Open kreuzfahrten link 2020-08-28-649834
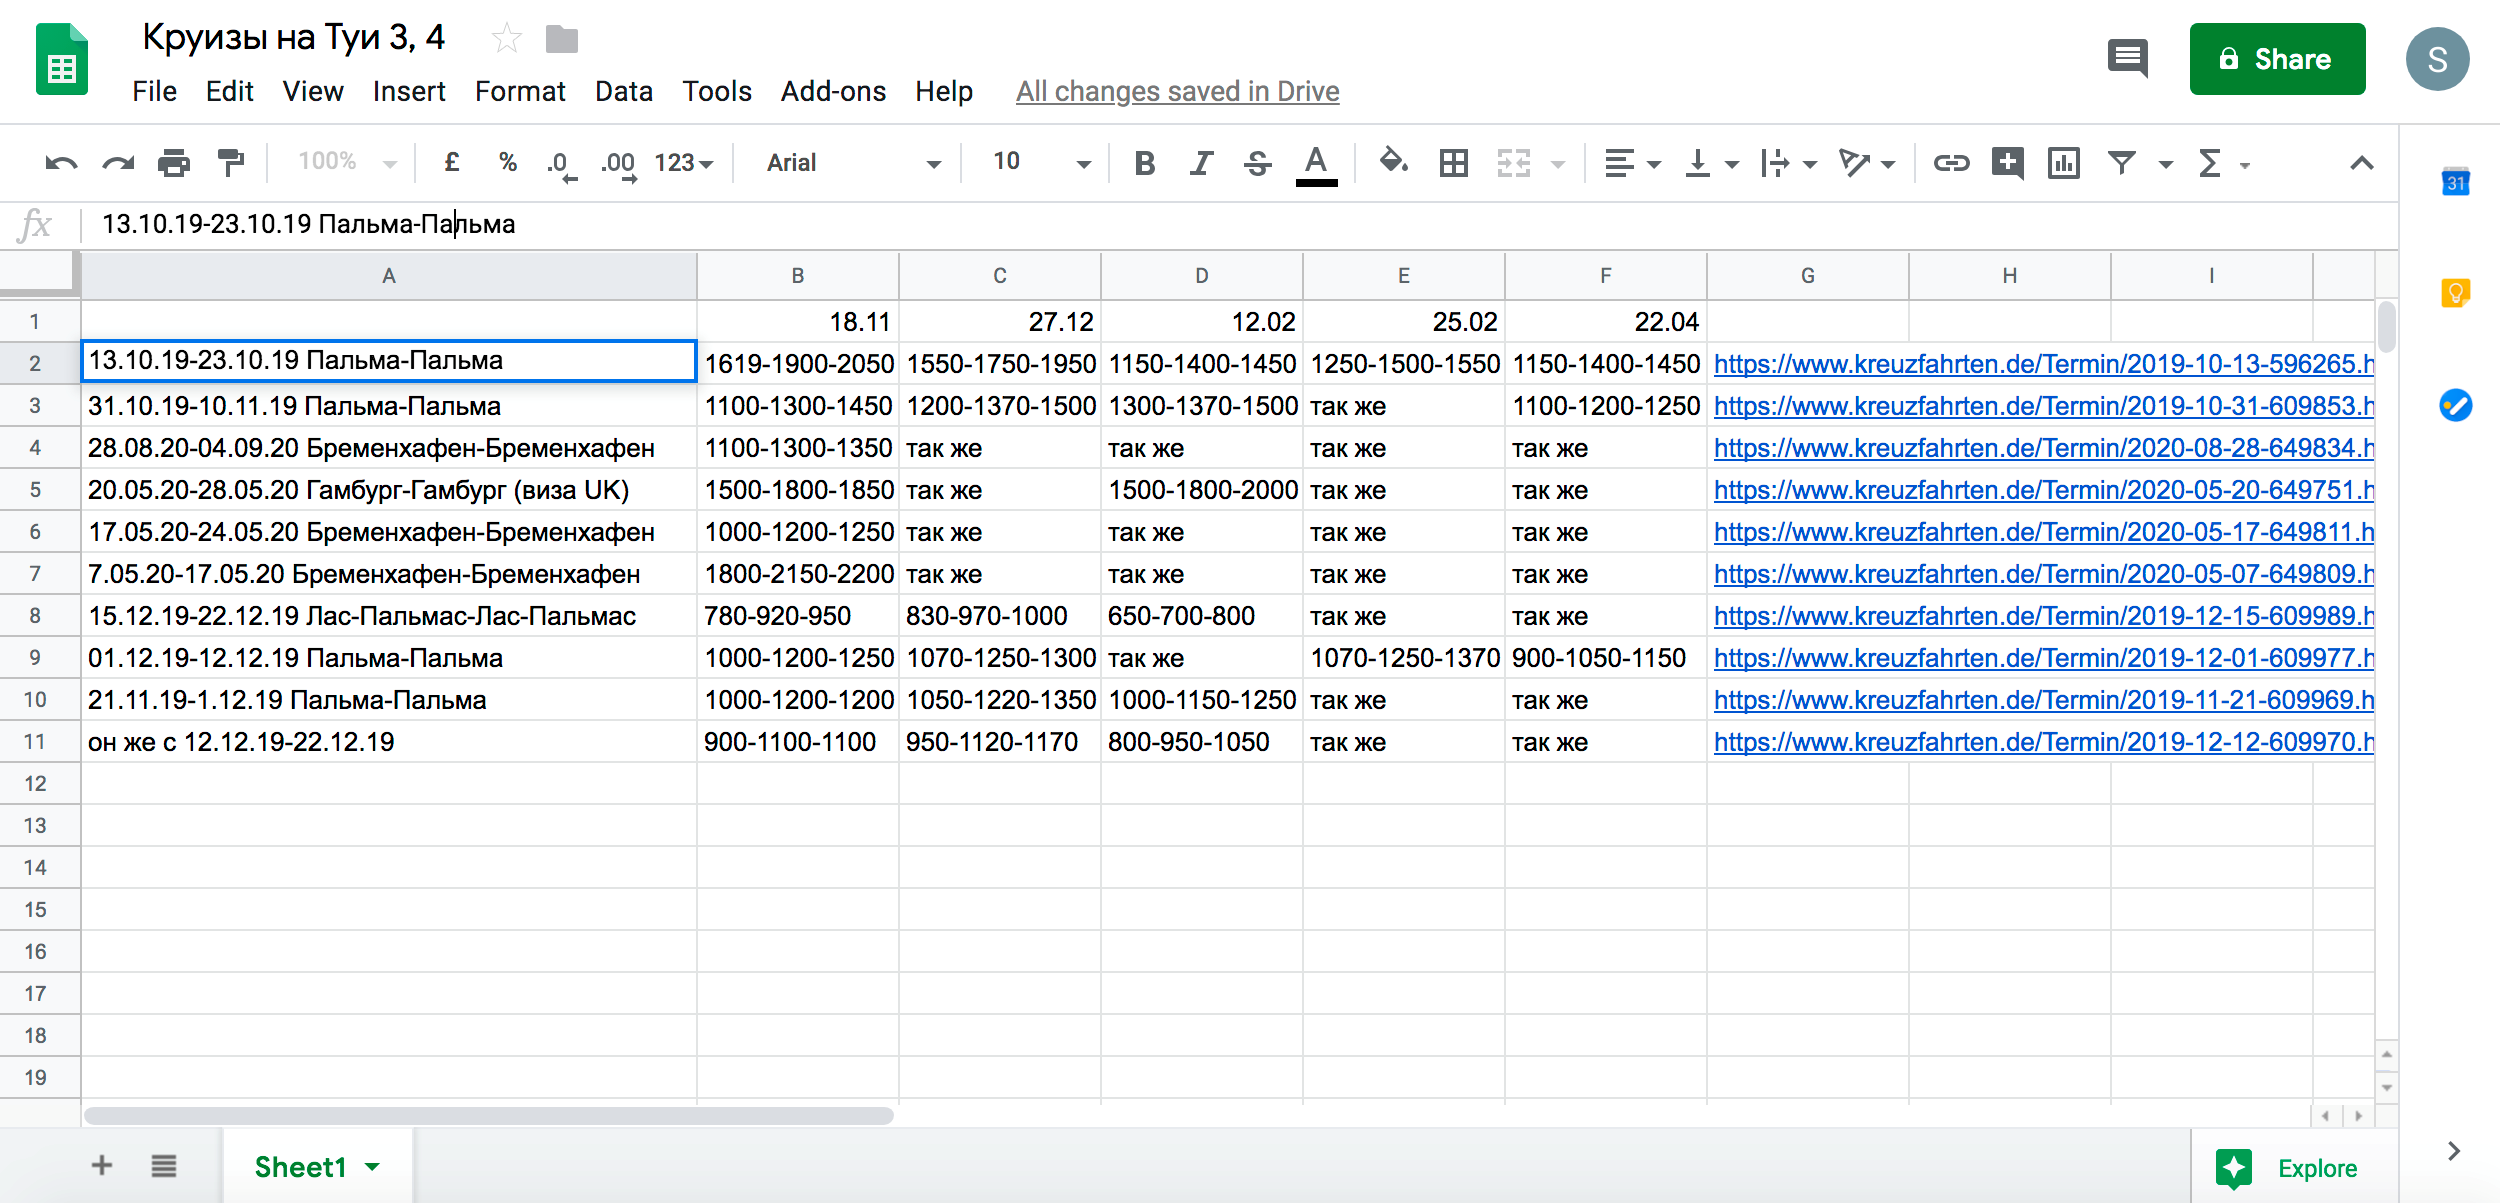This screenshot has width=2500, height=1203. (x=2043, y=448)
